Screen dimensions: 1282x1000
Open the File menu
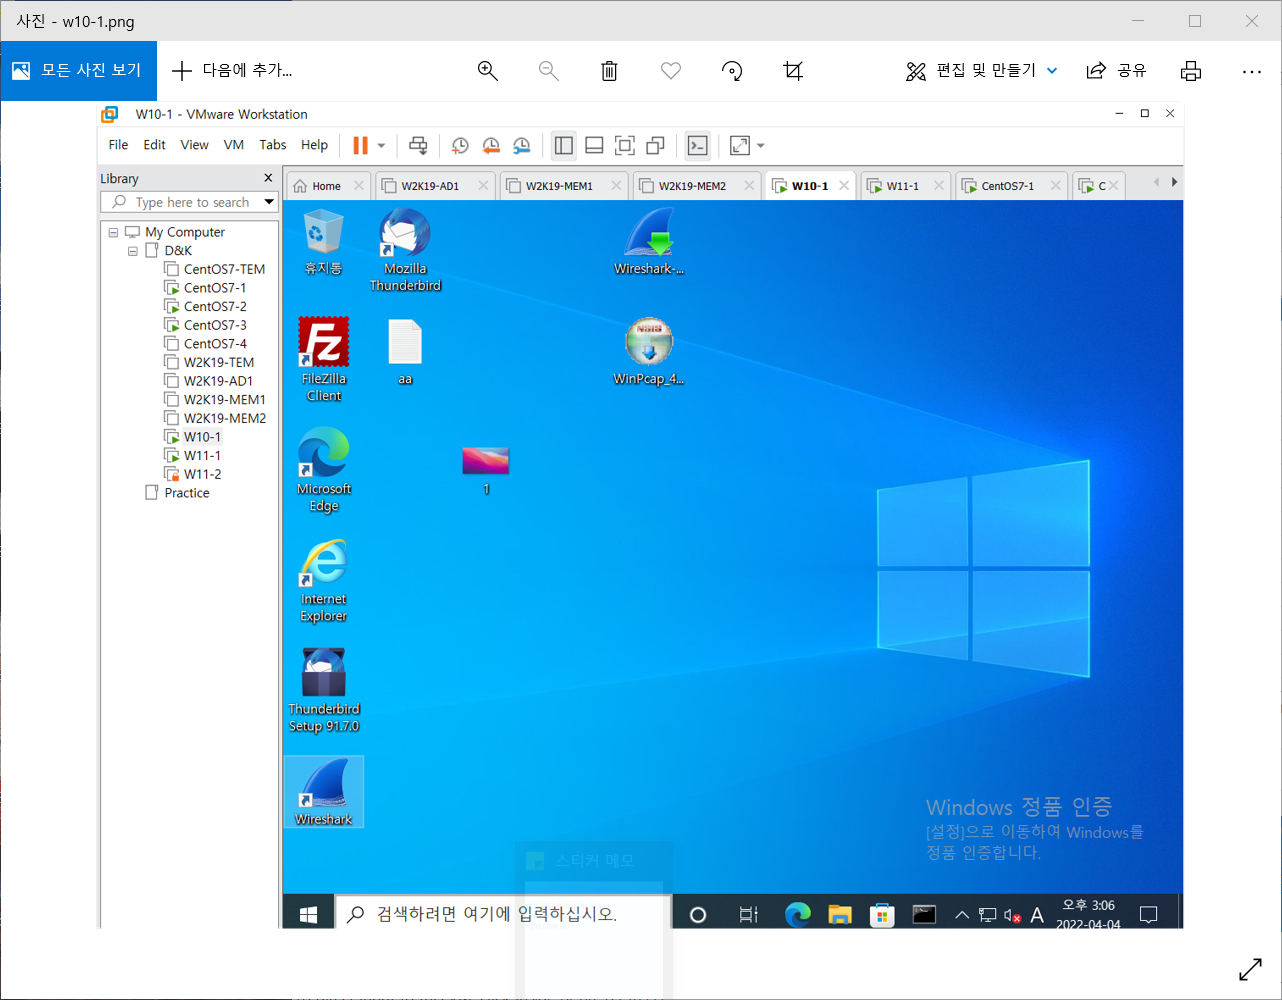[118, 145]
